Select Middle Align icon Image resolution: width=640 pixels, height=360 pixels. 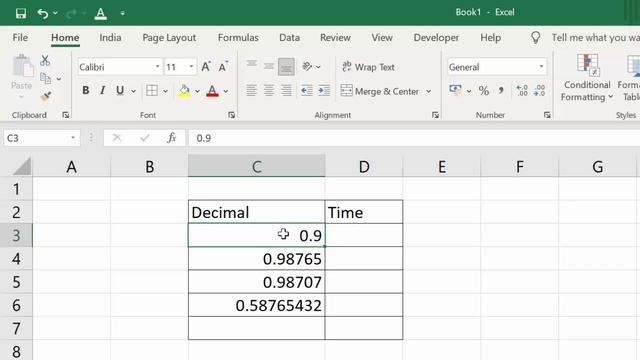click(269, 66)
